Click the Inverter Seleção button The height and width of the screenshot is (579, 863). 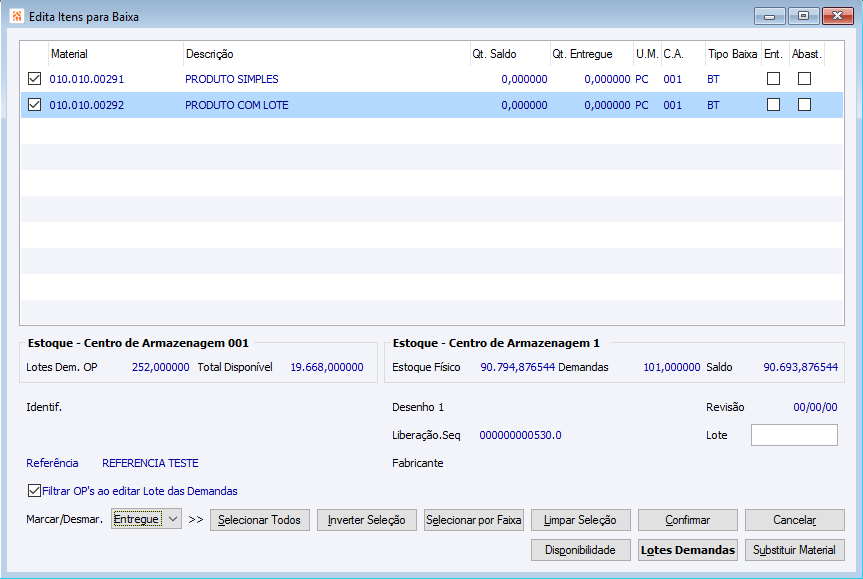click(x=367, y=520)
